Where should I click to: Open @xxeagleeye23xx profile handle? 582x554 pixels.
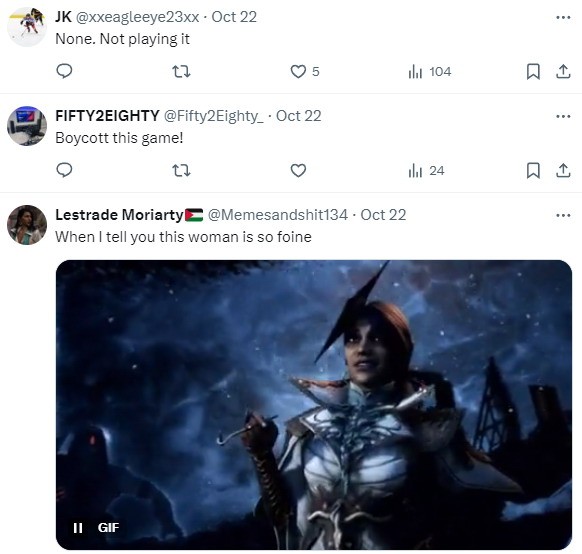[x=137, y=17]
